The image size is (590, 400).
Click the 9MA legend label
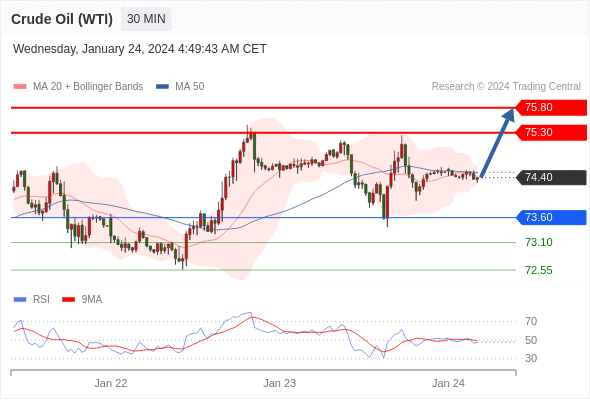coord(92,300)
